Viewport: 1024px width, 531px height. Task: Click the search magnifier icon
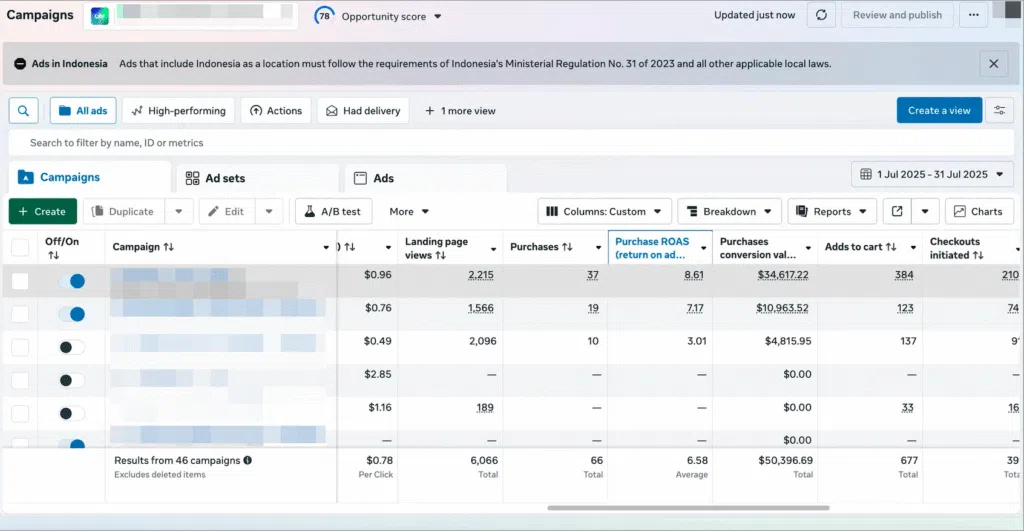(23, 110)
